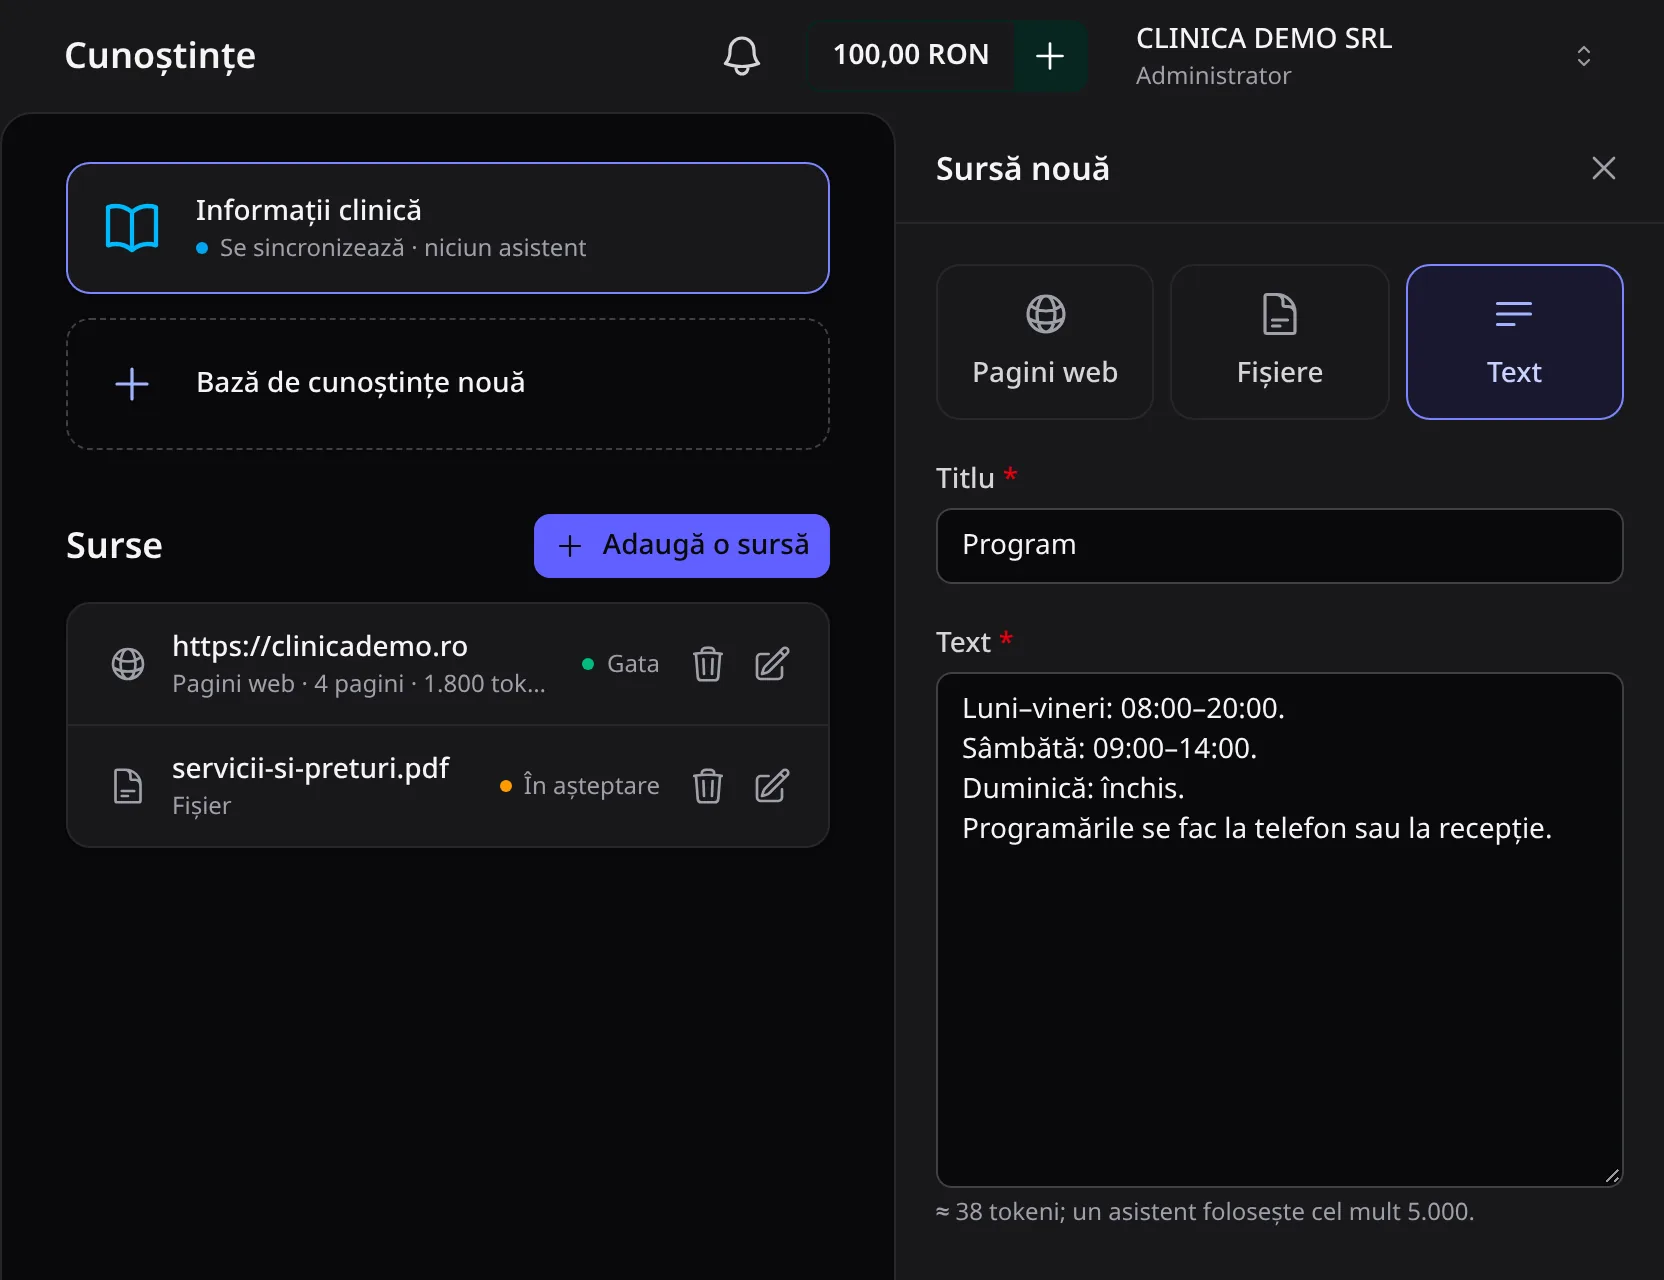The image size is (1664, 1280).
Task: Delete the https://clinicademo.ro source
Action: tap(708, 664)
